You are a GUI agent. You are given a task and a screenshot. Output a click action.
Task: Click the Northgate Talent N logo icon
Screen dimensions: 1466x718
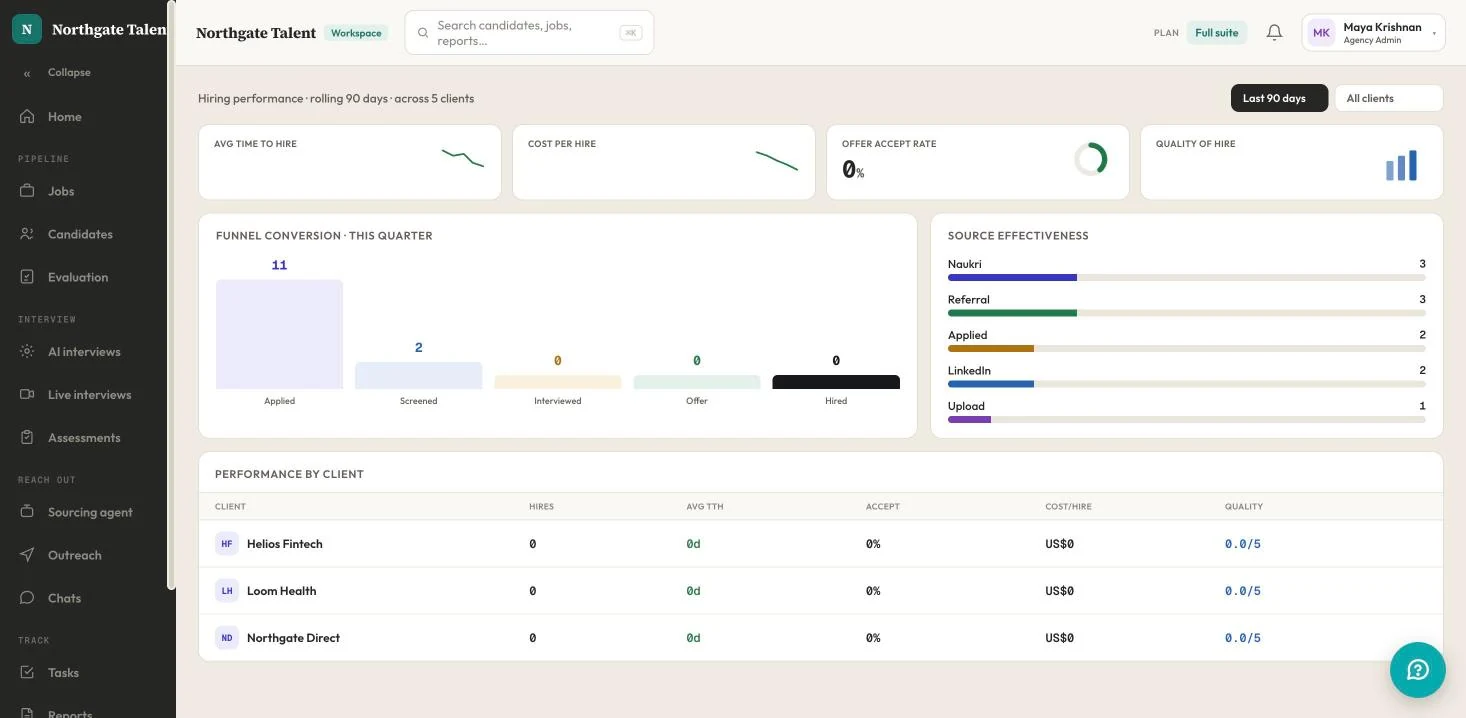[x=27, y=29]
